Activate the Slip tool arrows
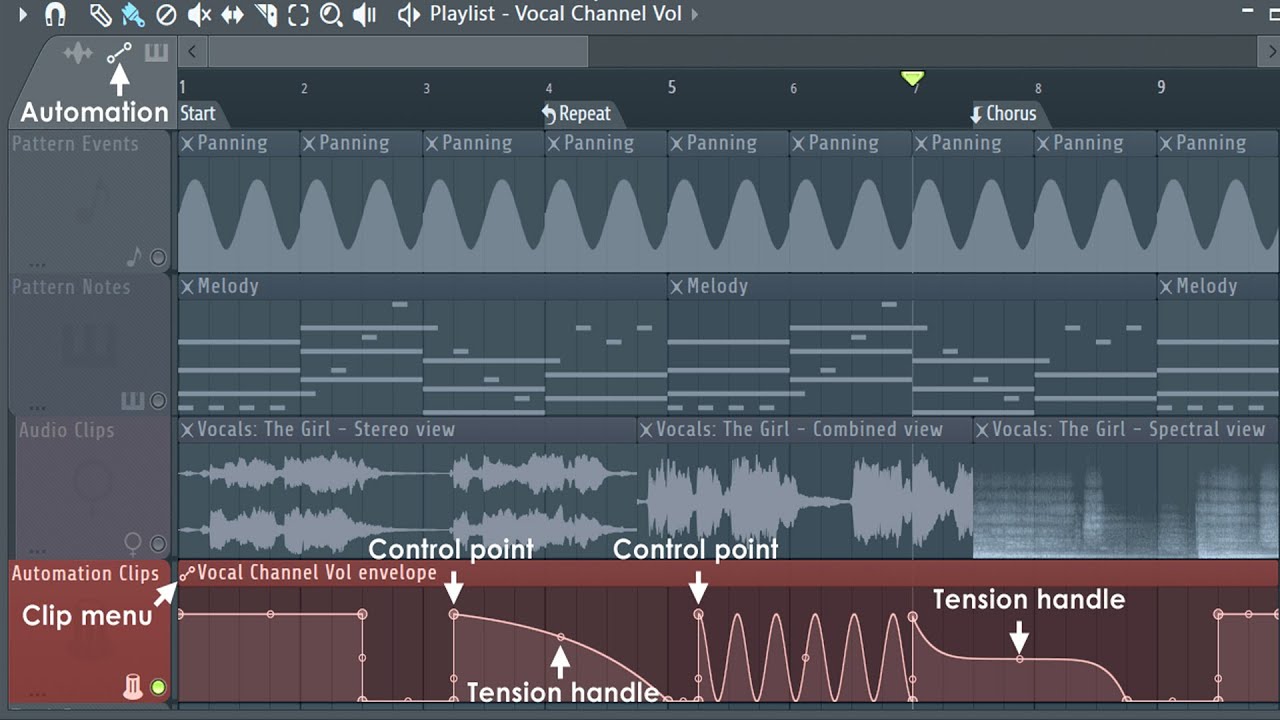This screenshot has height=720, width=1280. (x=232, y=14)
